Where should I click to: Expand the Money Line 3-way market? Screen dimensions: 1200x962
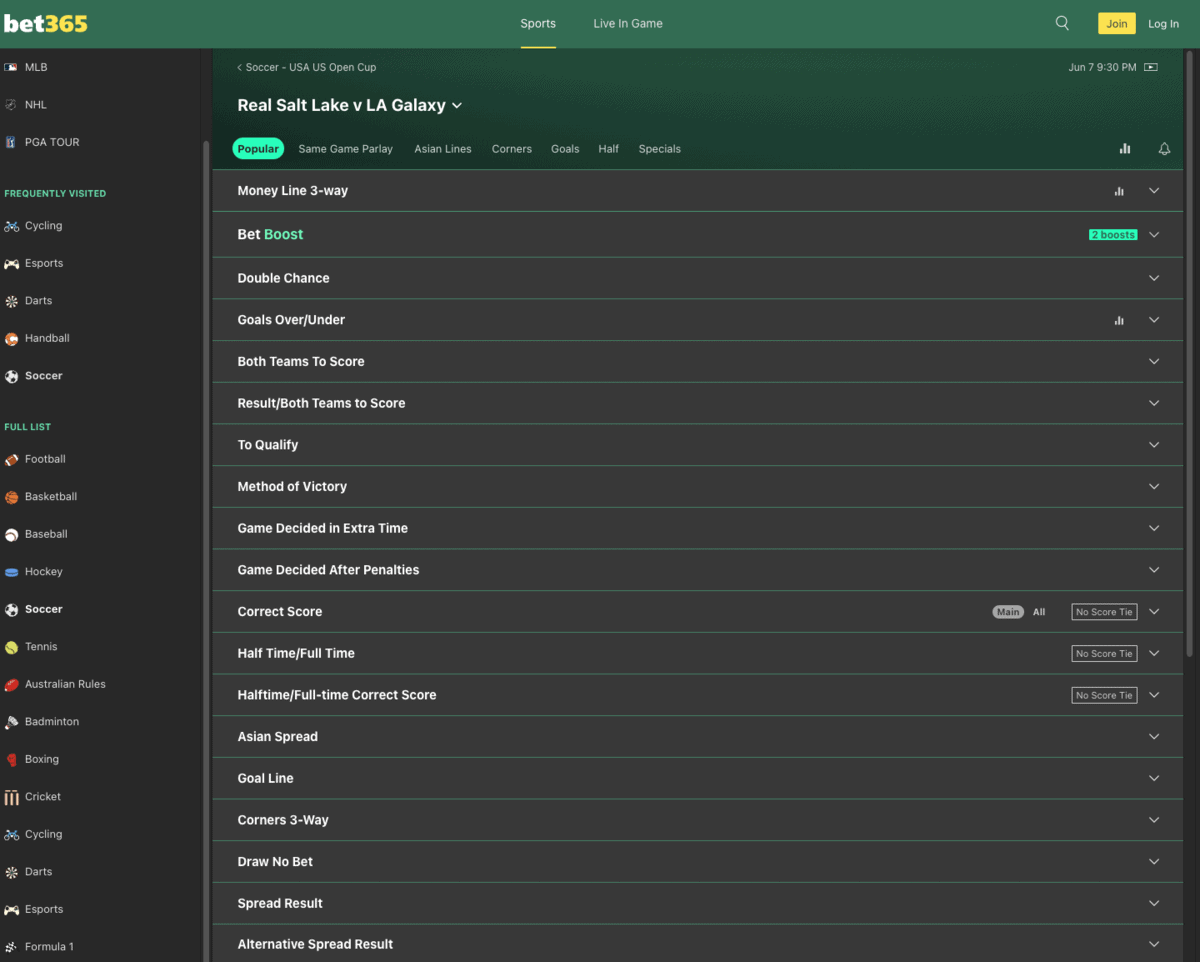click(1154, 191)
